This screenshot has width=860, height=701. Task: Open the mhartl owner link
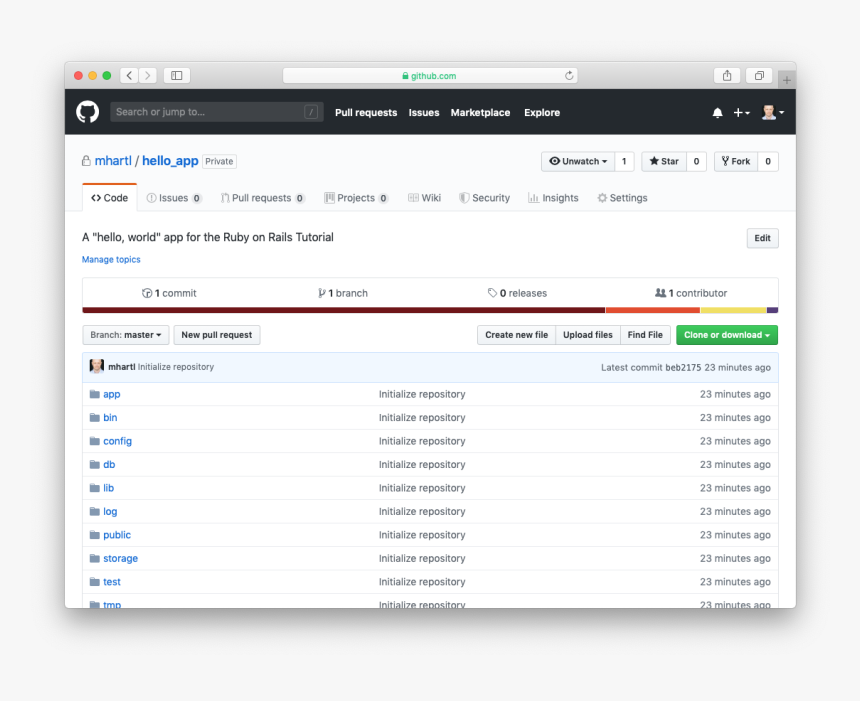113,161
